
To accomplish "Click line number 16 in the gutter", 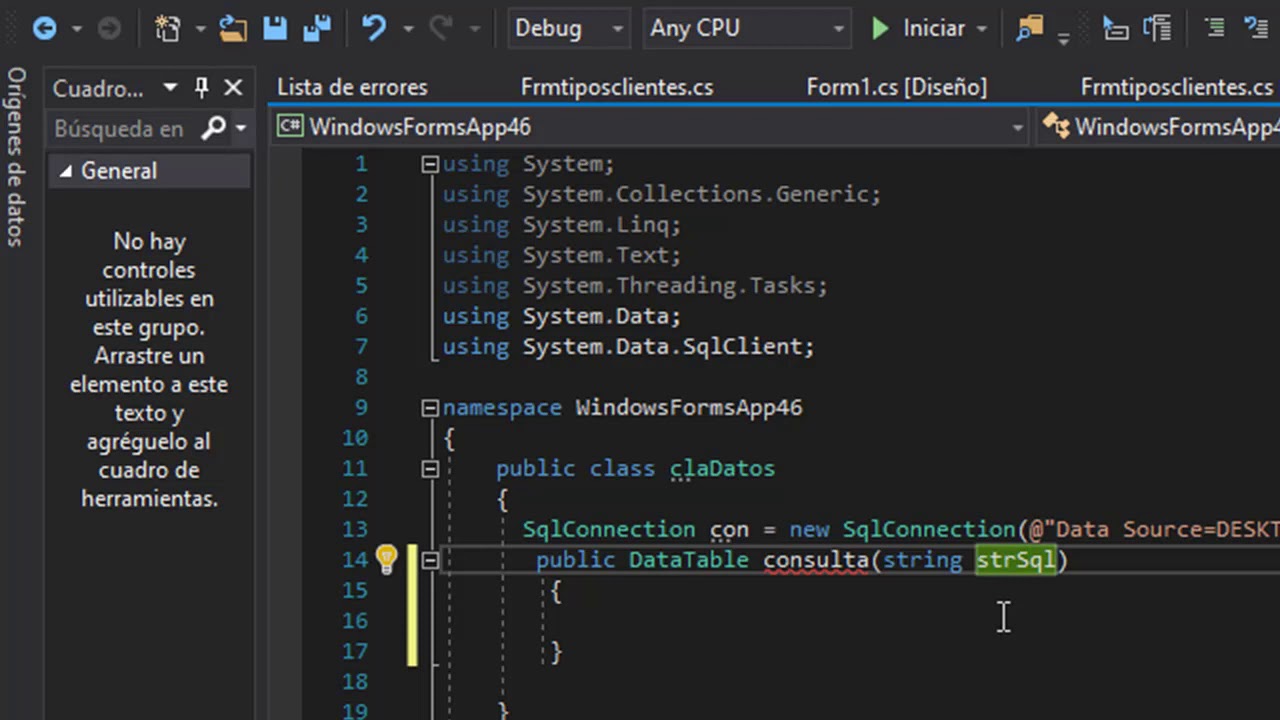I will [355, 621].
